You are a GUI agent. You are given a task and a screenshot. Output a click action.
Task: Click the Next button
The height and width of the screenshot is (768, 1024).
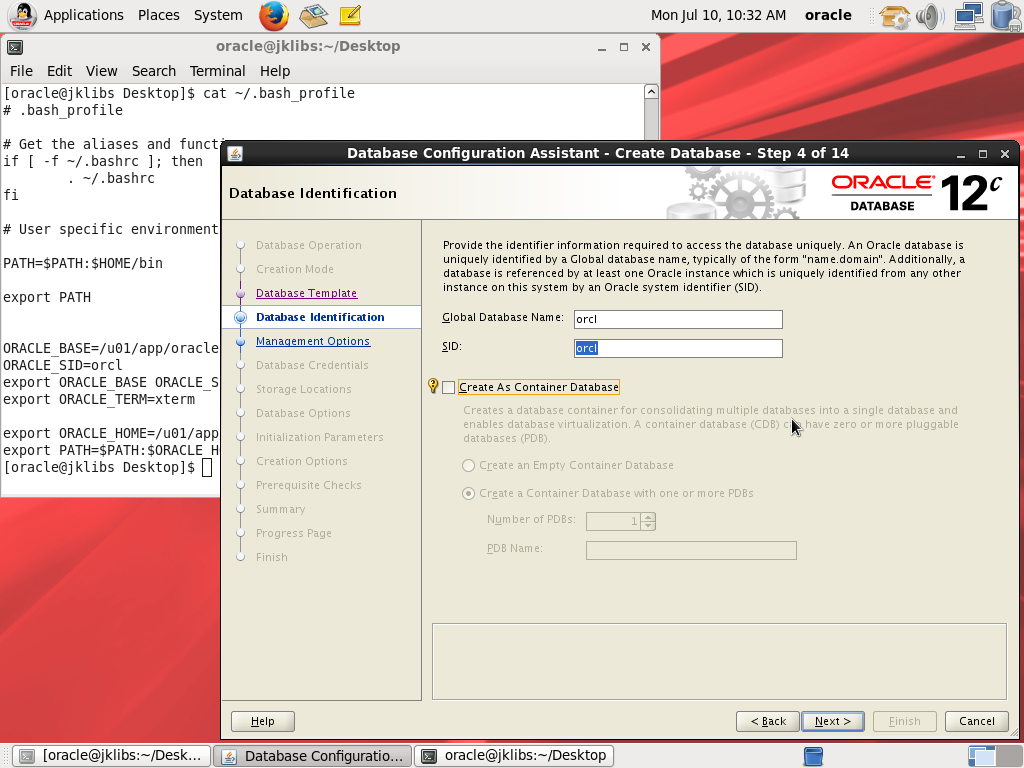tap(832, 721)
